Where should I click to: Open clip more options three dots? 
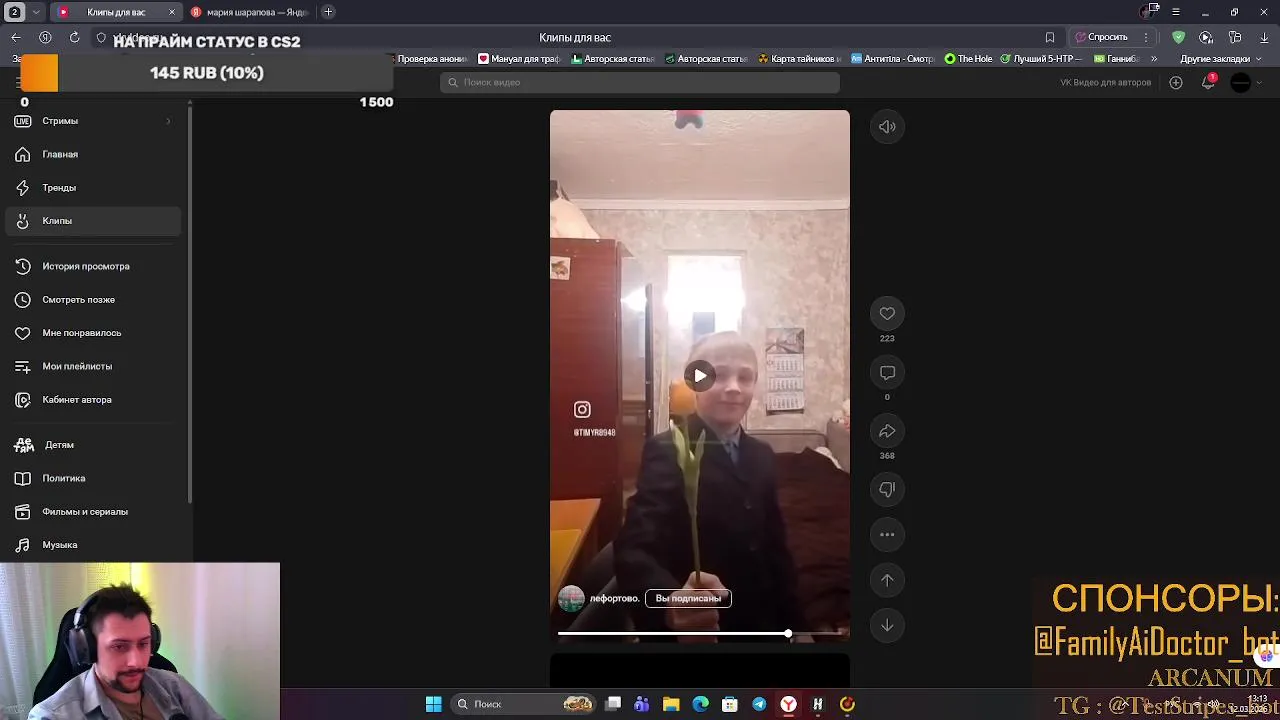[887, 535]
